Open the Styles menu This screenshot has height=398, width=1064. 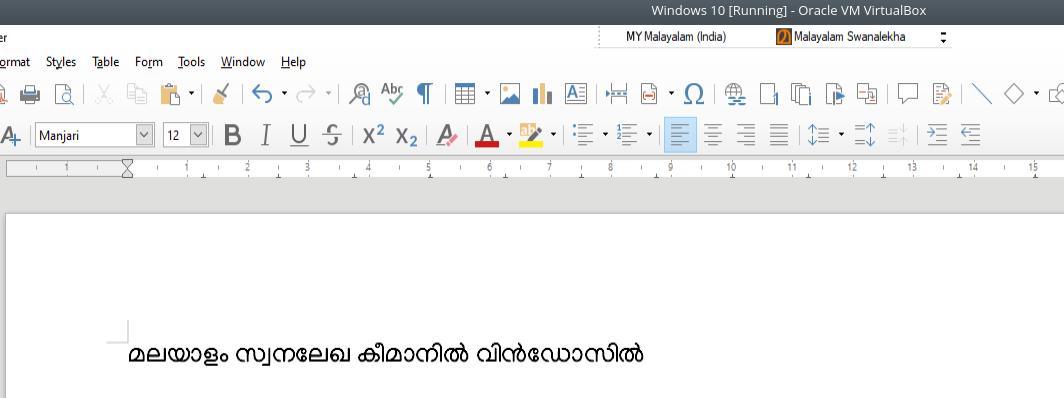coord(61,62)
